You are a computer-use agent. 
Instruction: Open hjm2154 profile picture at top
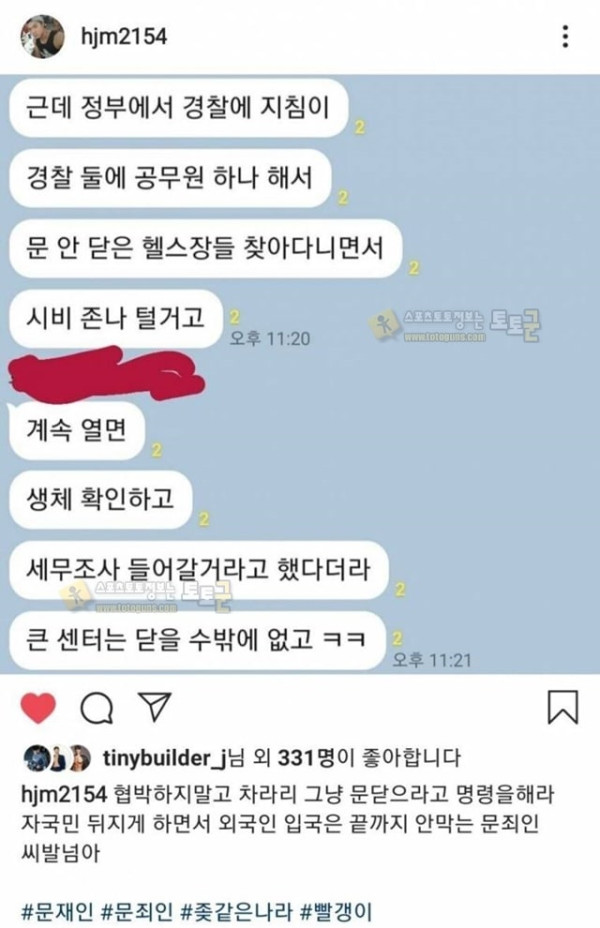(42, 37)
